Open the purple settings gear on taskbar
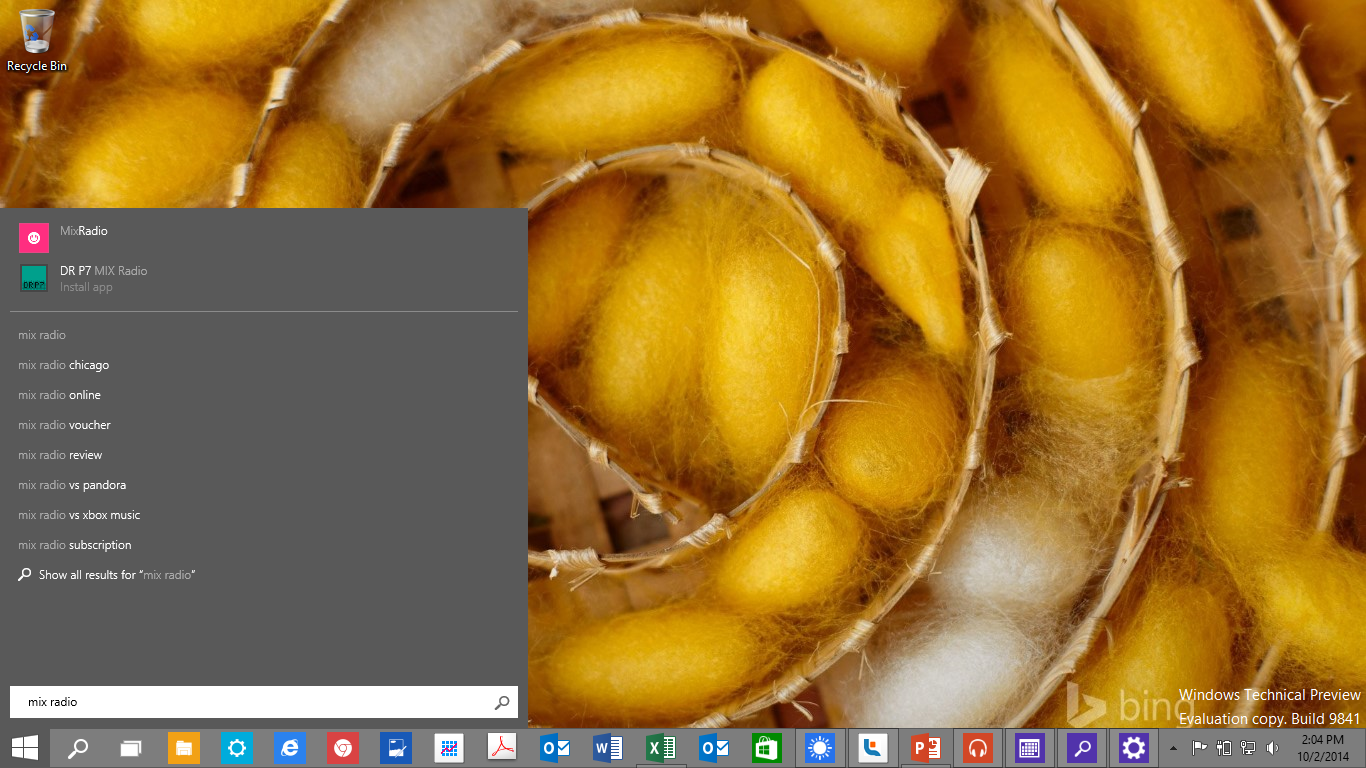Image resolution: width=1366 pixels, height=768 pixels. 1134,748
